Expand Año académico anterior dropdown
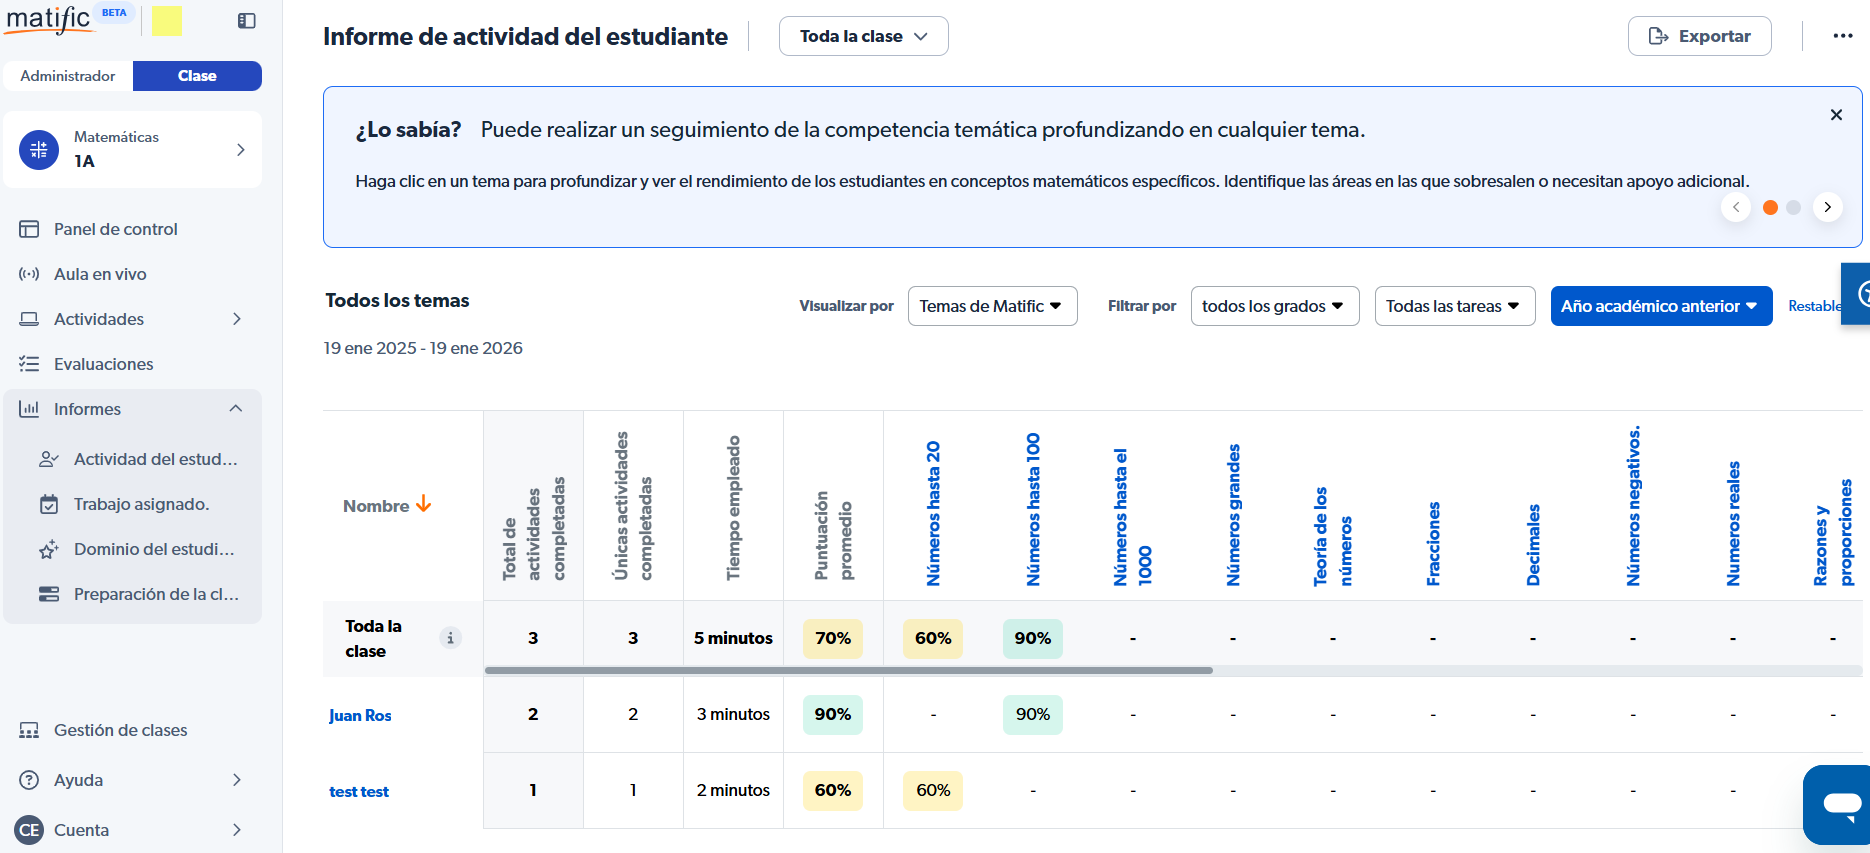 click(1660, 306)
